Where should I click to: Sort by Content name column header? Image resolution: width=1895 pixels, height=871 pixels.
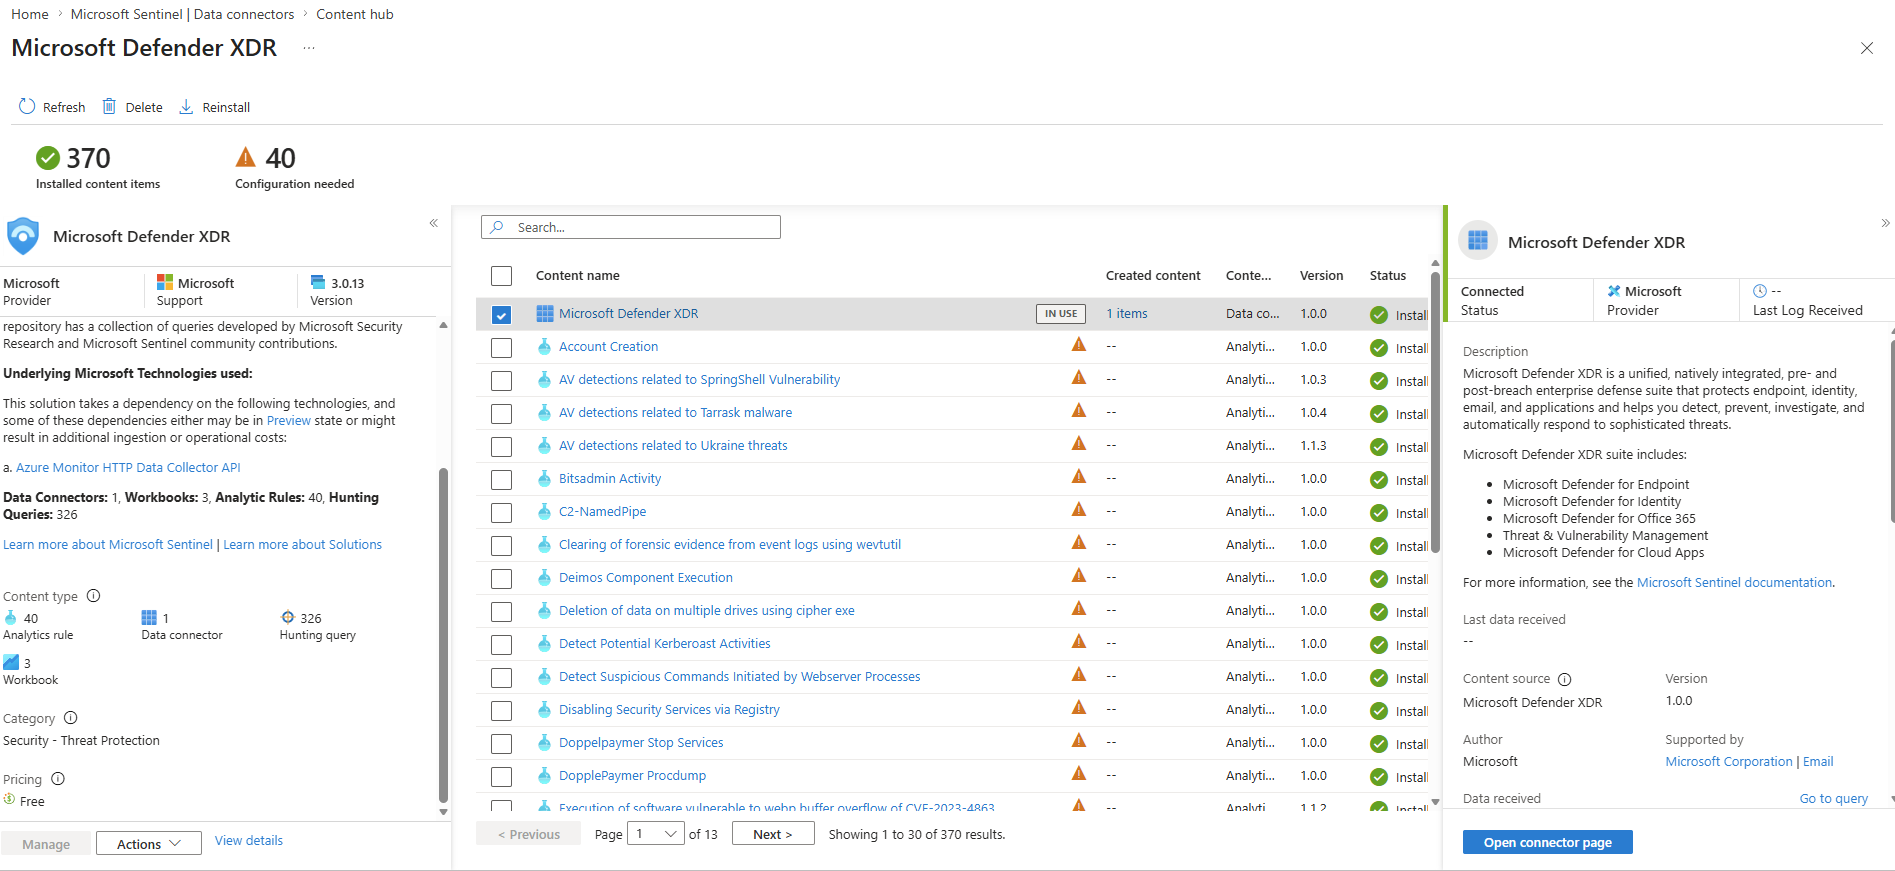pyautogui.click(x=578, y=276)
